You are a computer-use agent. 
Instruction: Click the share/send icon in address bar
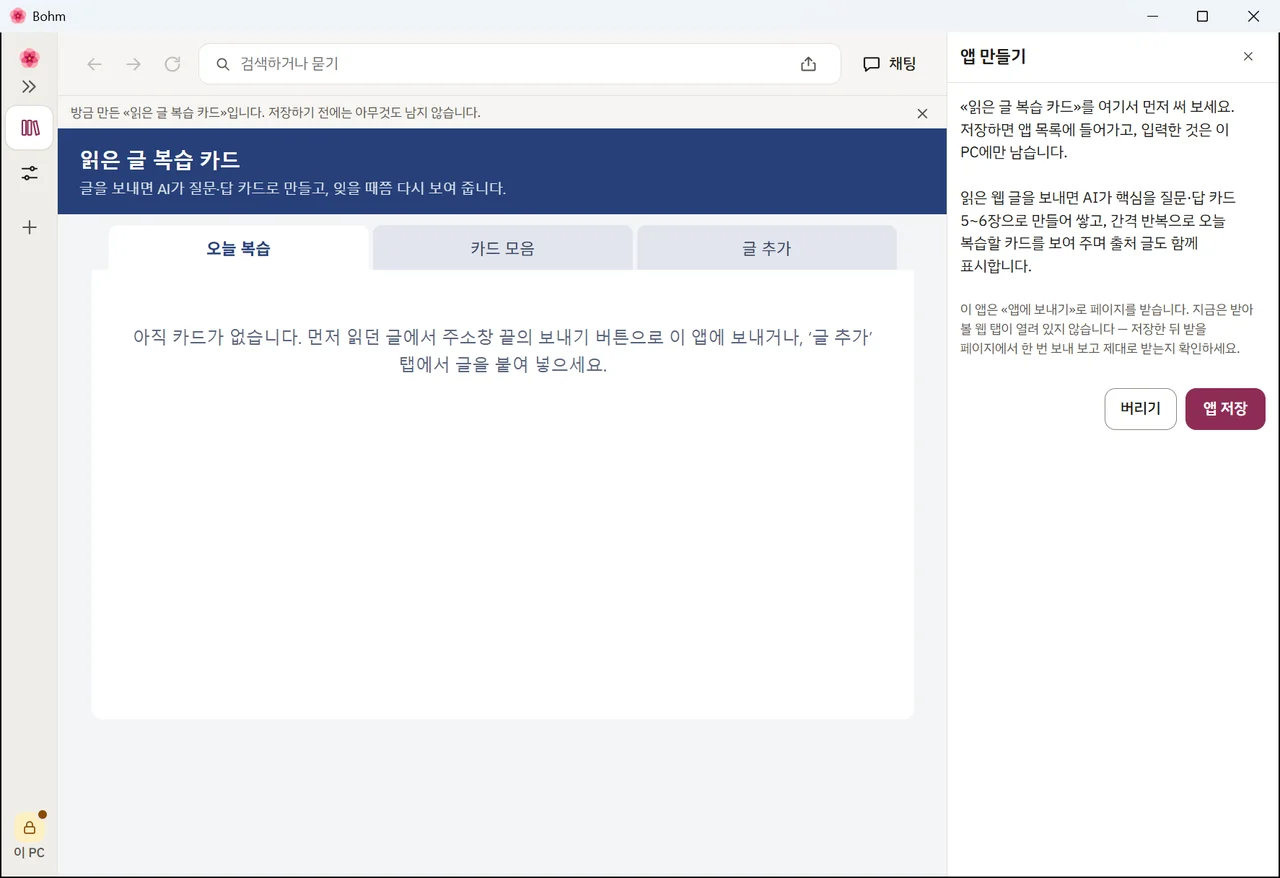808,64
